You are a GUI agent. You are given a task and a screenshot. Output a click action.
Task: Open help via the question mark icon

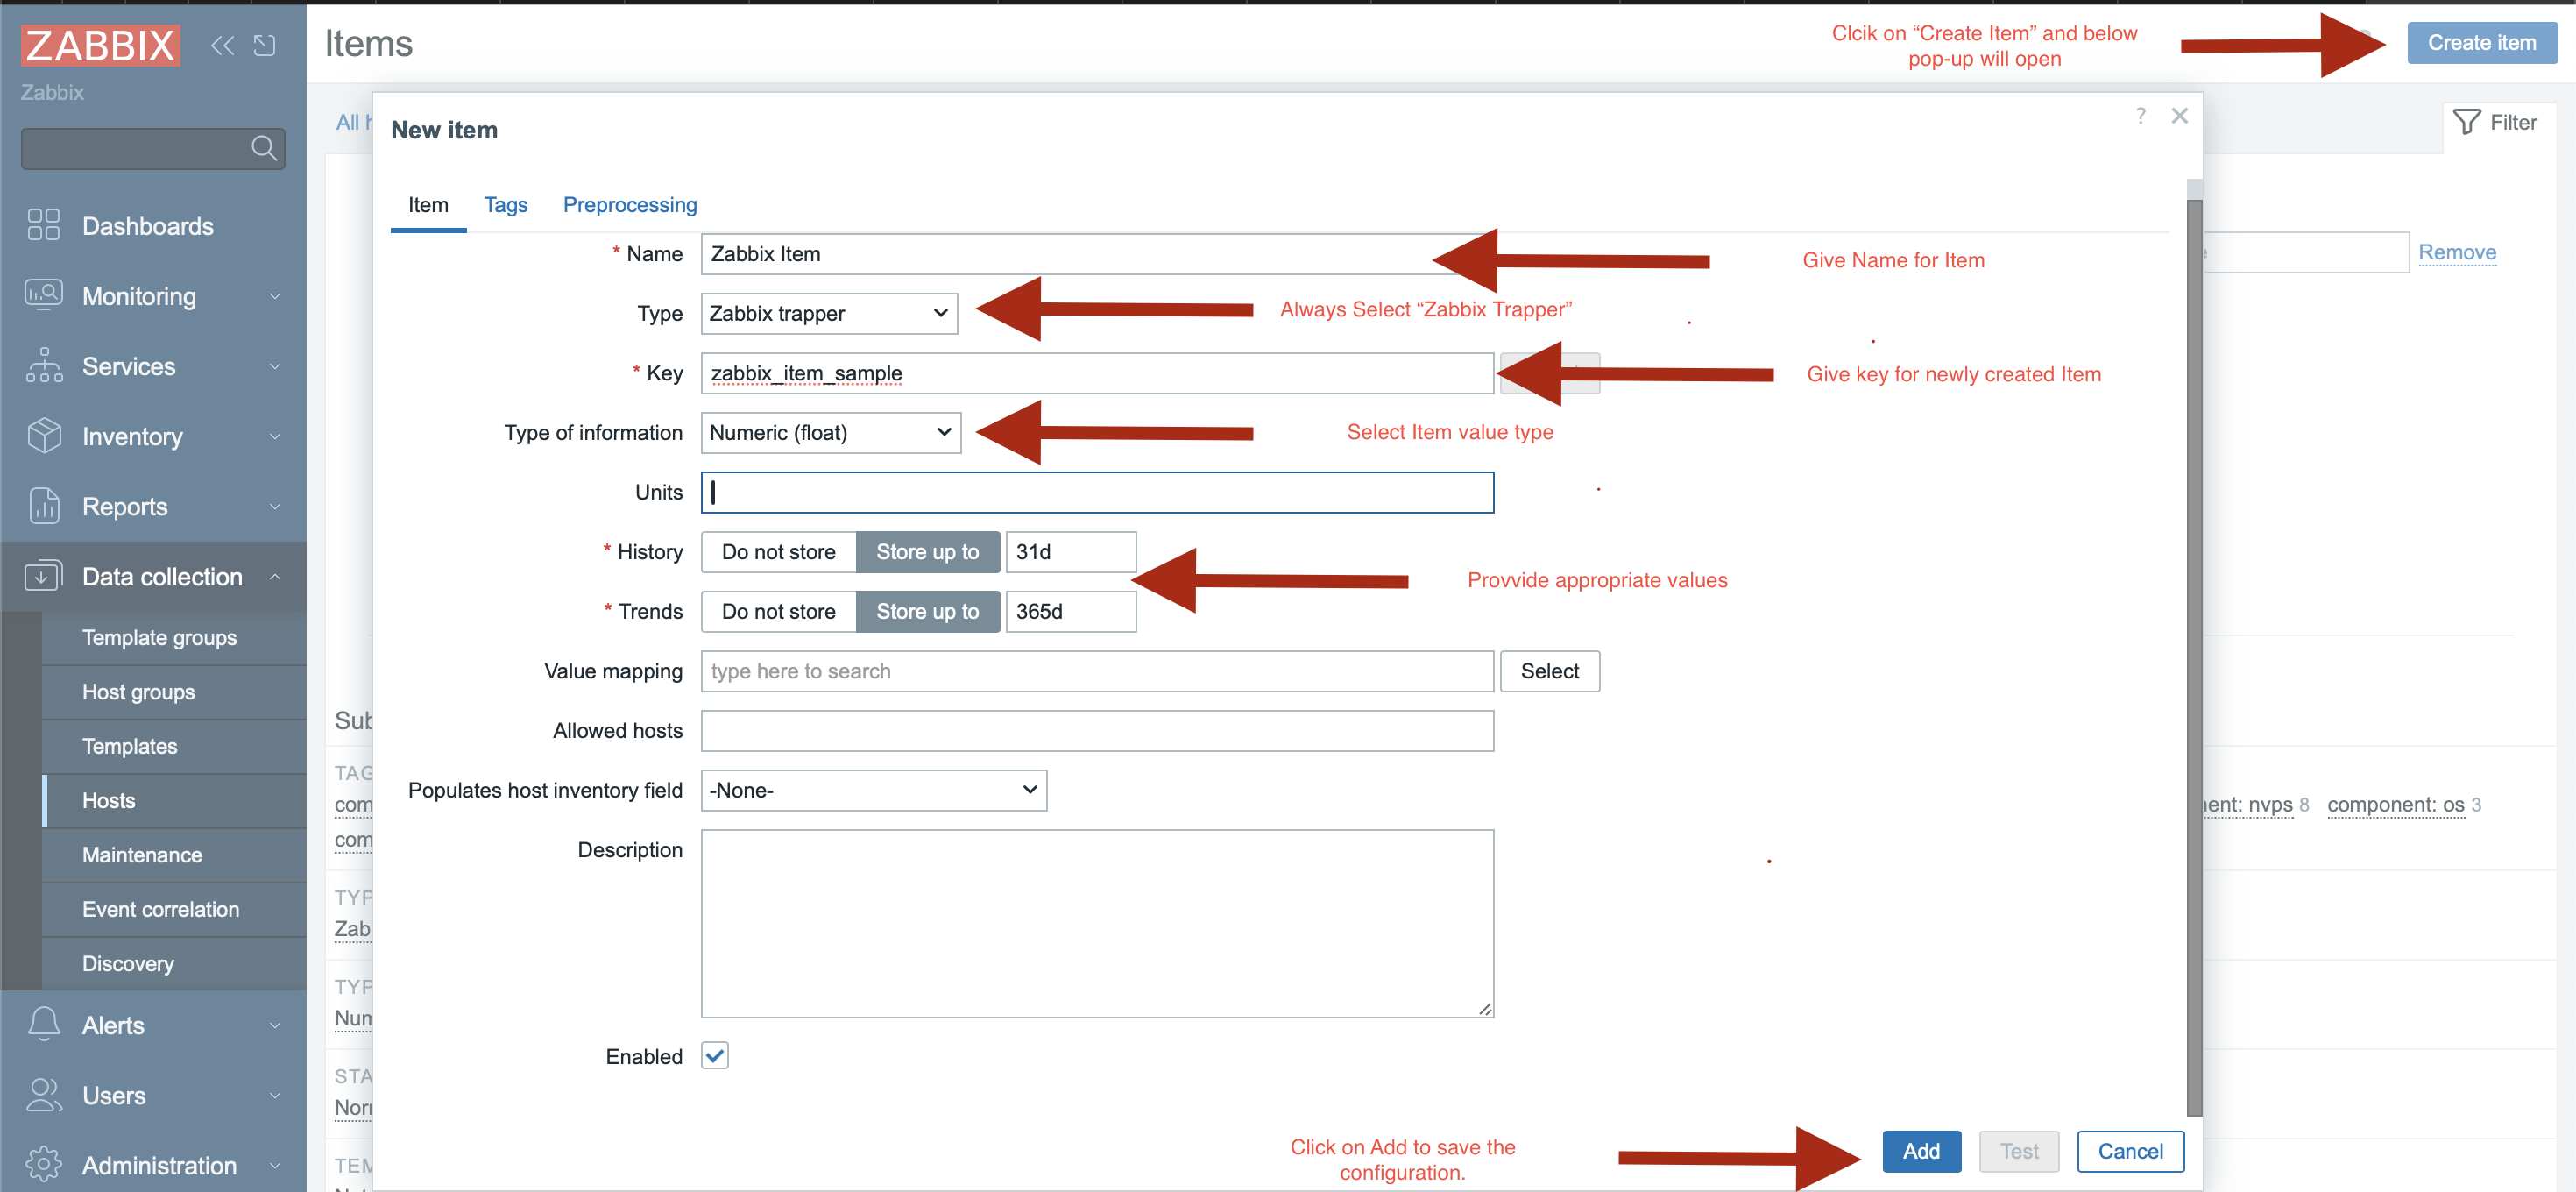point(2140,116)
